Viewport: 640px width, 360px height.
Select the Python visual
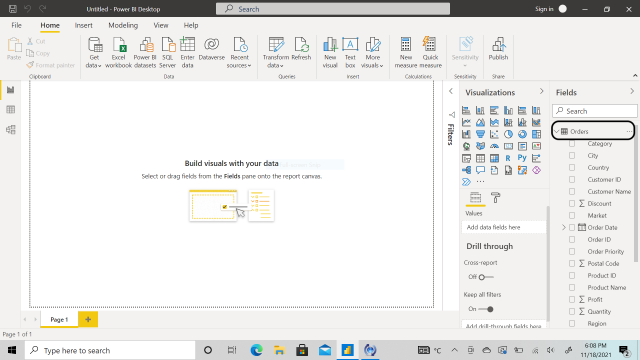click(x=522, y=158)
